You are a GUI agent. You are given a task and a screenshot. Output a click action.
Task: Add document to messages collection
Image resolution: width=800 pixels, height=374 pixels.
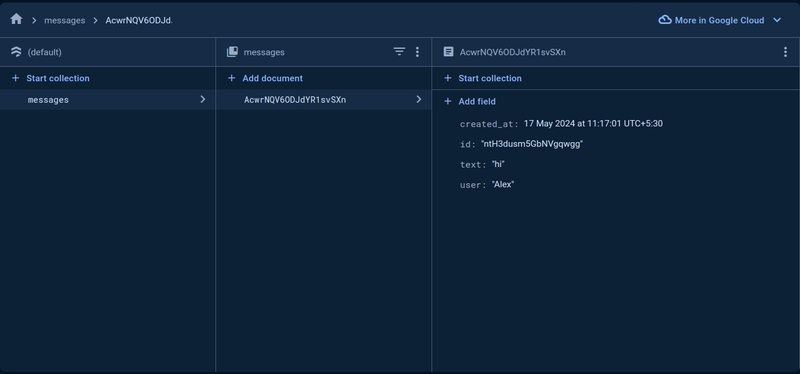point(272,78)
